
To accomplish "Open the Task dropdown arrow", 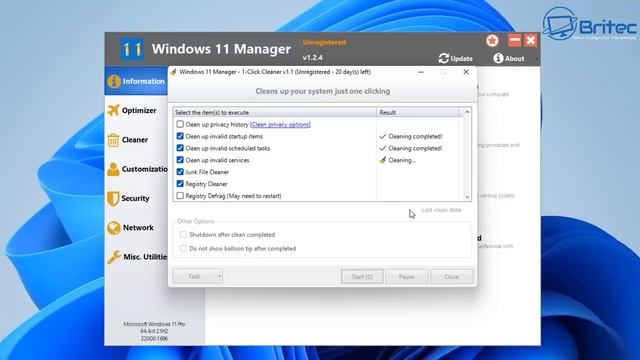I will tap(220, 276).
